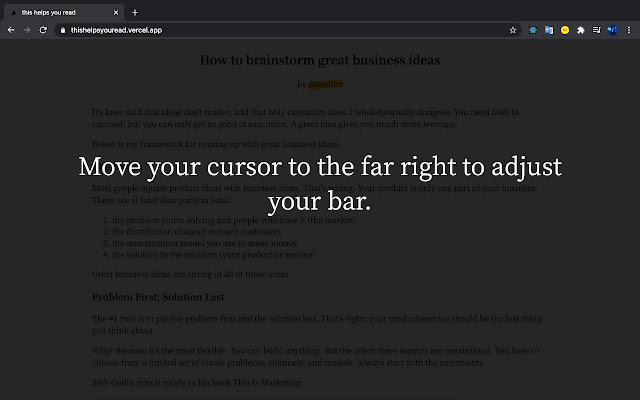Click 'Seth Godin puts it nicely' sentence

pyautogui.click(x=197, y=383)
